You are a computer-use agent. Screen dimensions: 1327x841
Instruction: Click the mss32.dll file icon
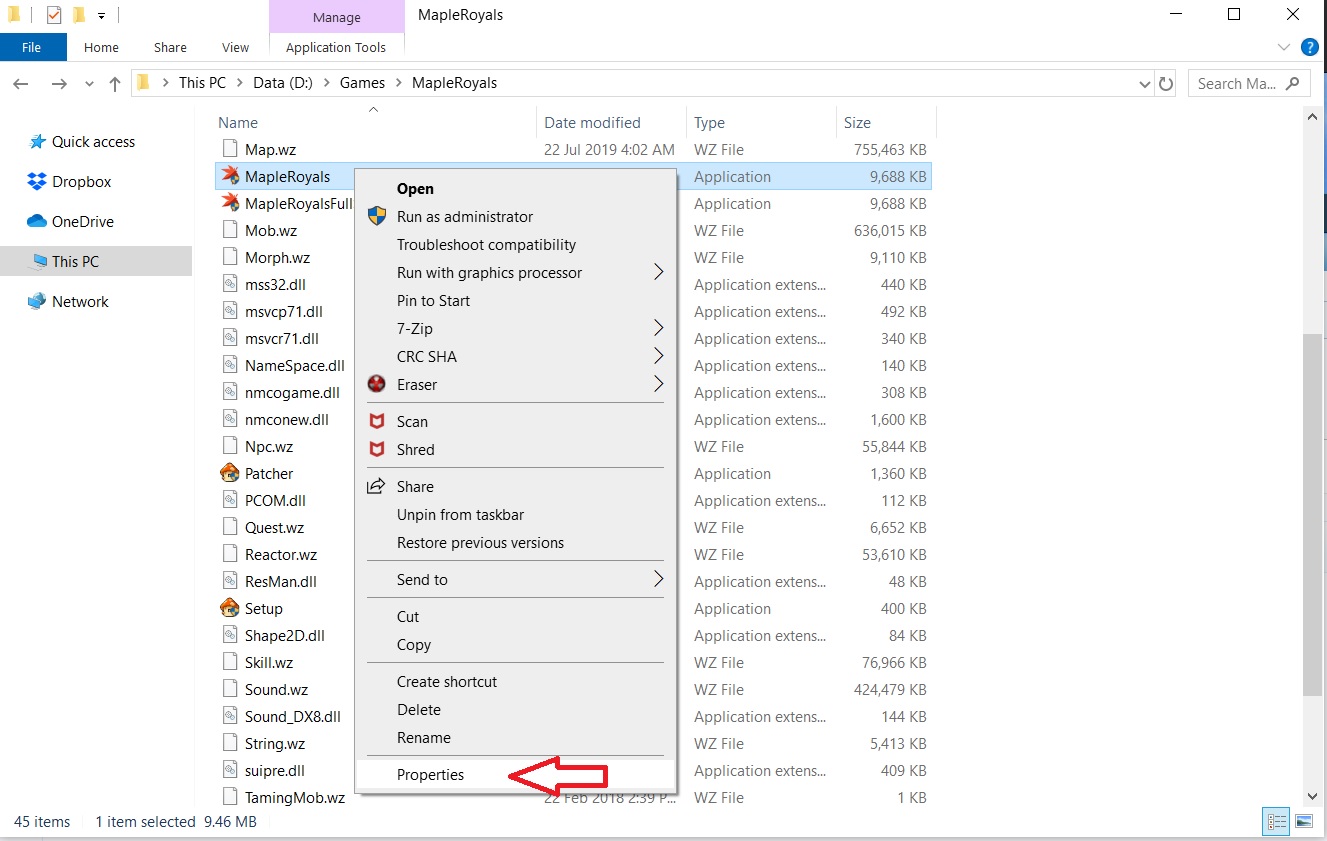(230, 285)
